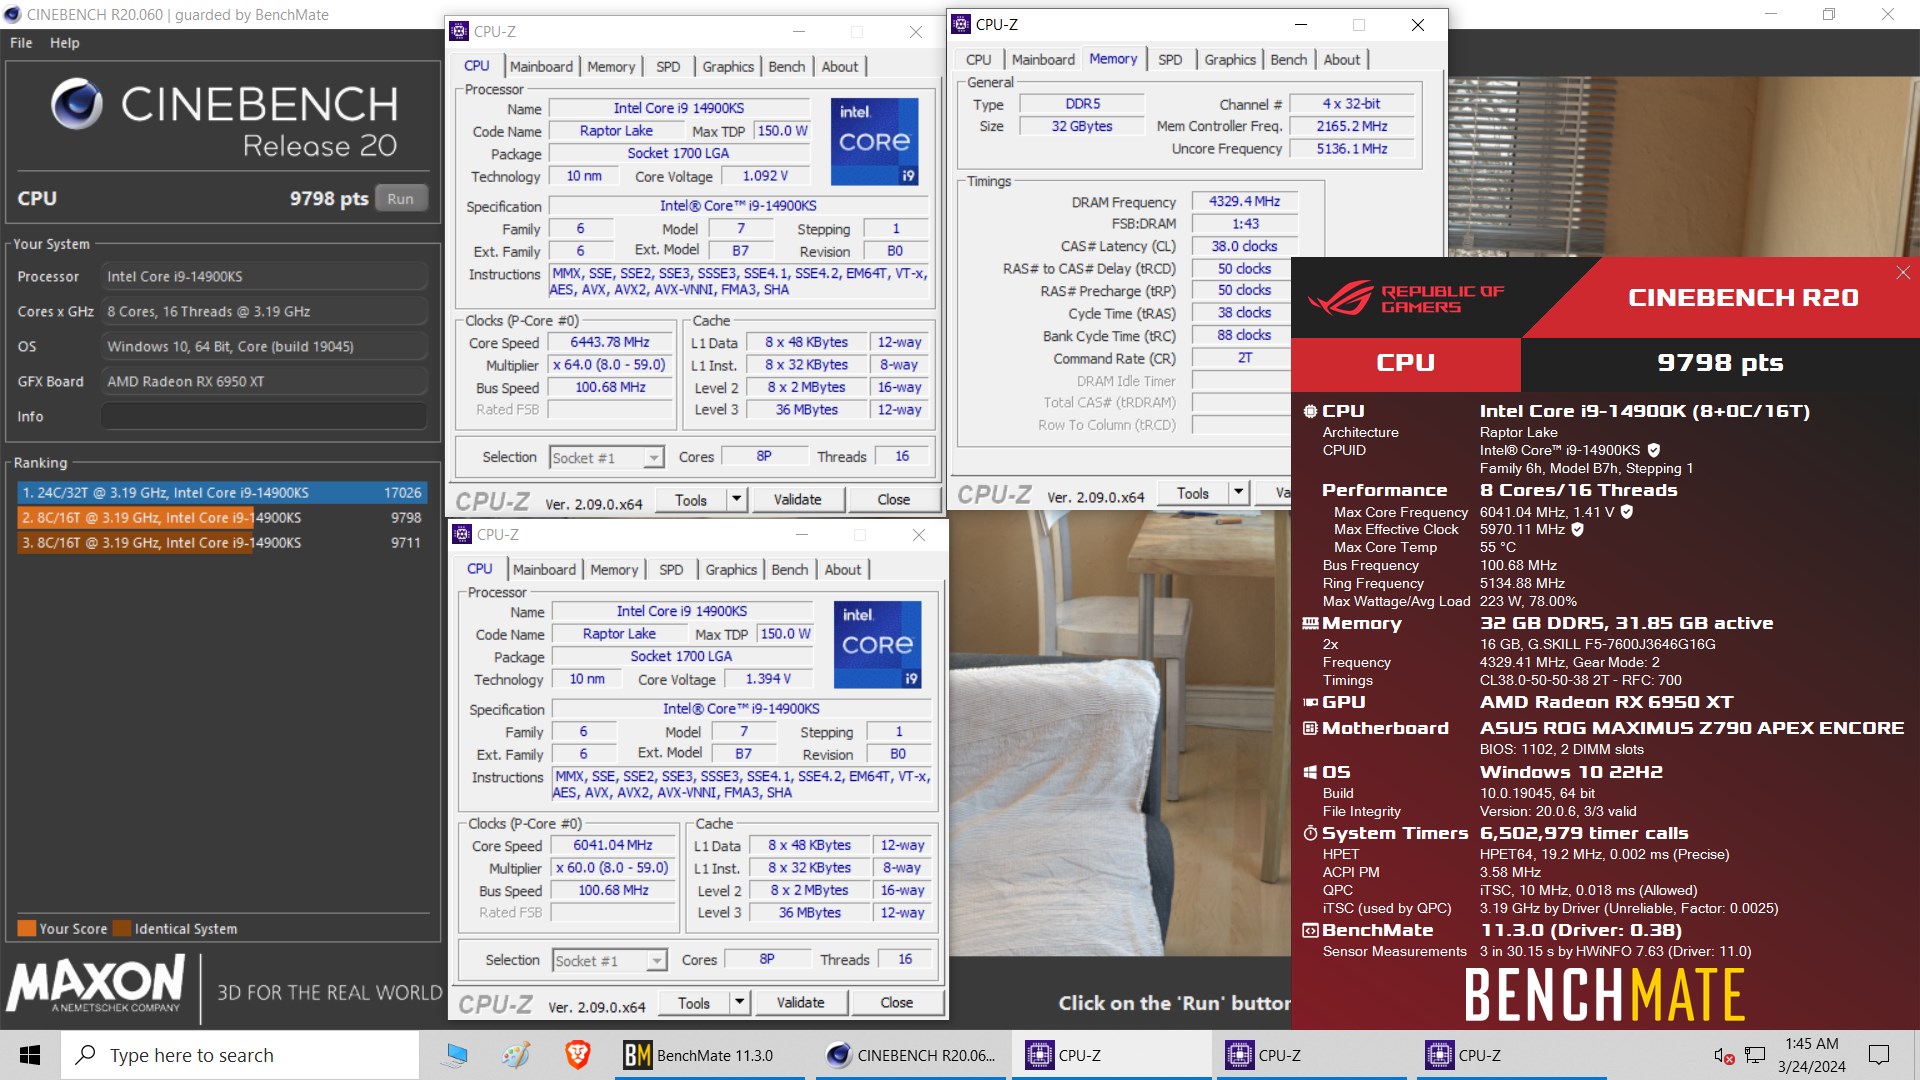Select the third CPU-Z taskbar item

tap(1512, 1055)
